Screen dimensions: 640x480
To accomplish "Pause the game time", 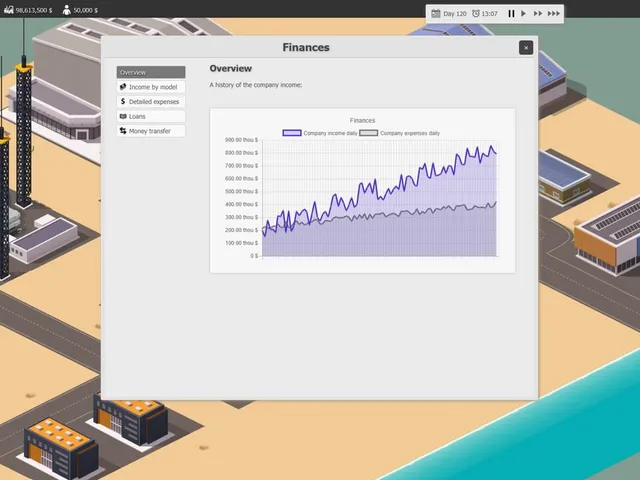I will [511, 13].
